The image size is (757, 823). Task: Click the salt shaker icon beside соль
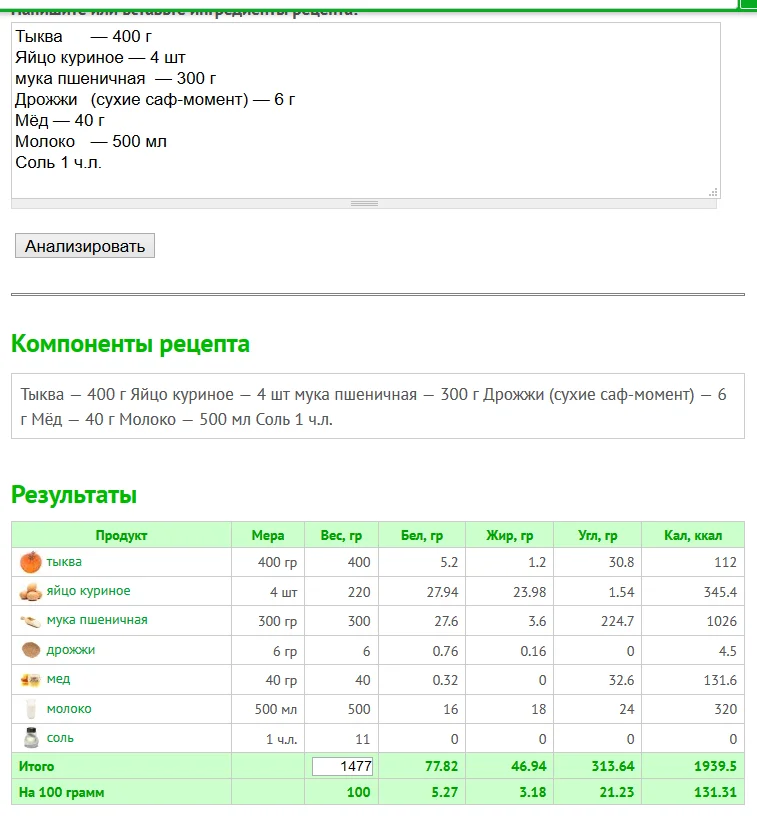click(31, 738)
